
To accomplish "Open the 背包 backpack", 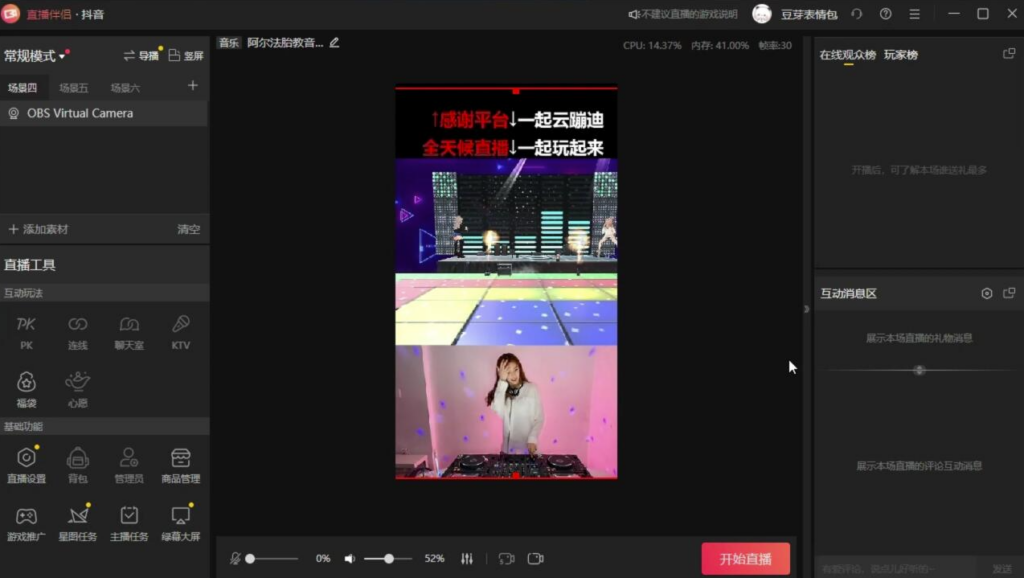I will pyautogui.click(x=78, y=465).
